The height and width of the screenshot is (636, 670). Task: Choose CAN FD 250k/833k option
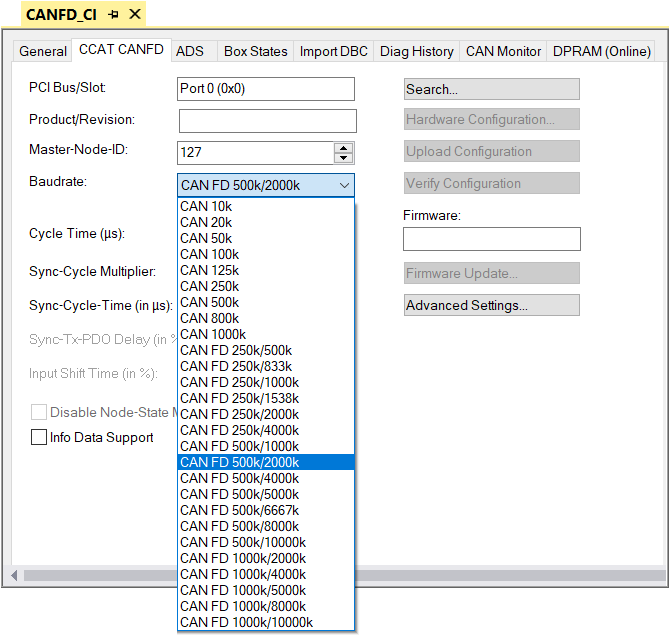(266, 366)
